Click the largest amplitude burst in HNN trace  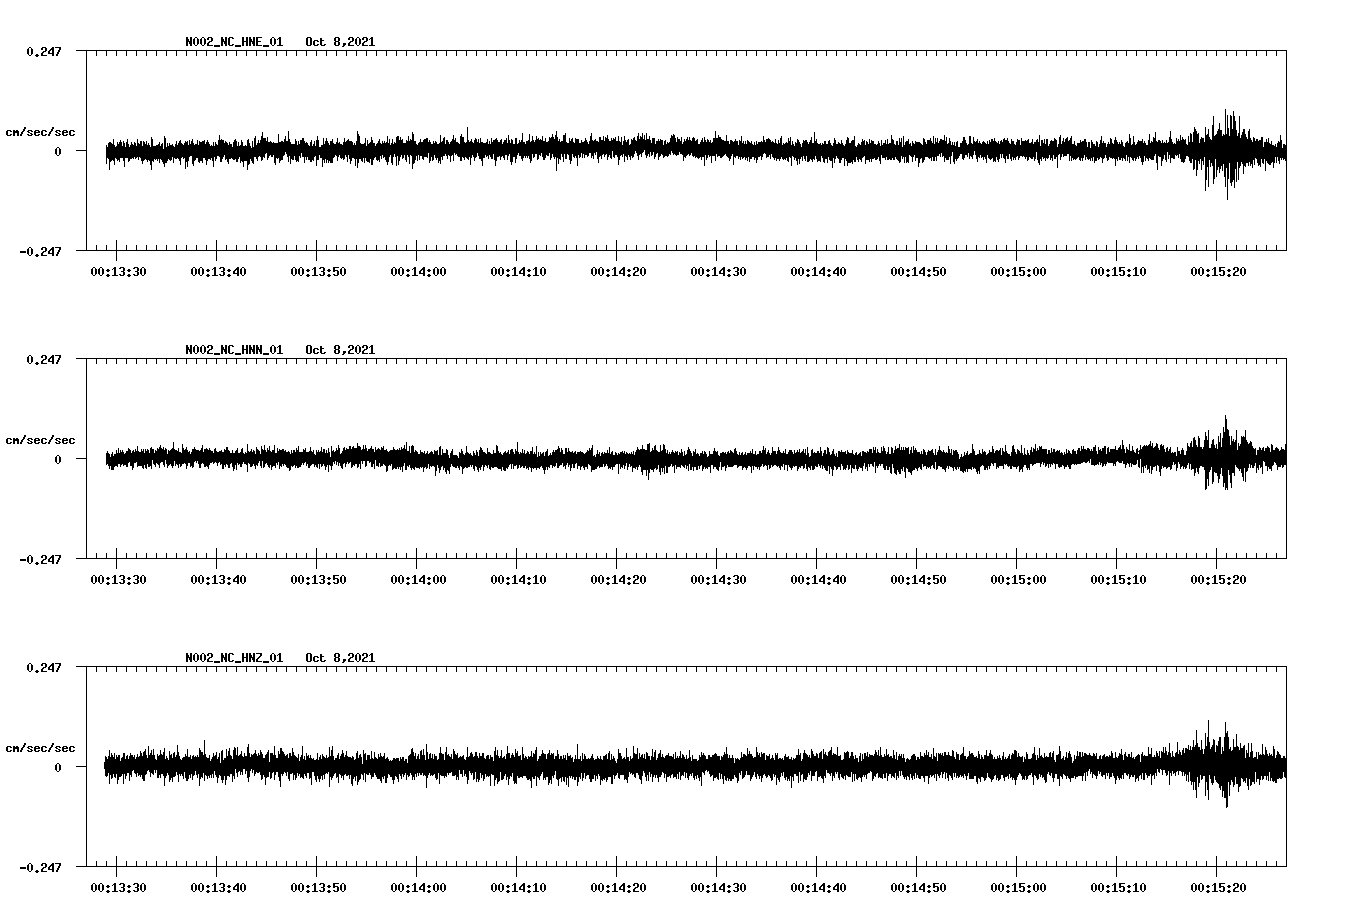click(1225, 455)
